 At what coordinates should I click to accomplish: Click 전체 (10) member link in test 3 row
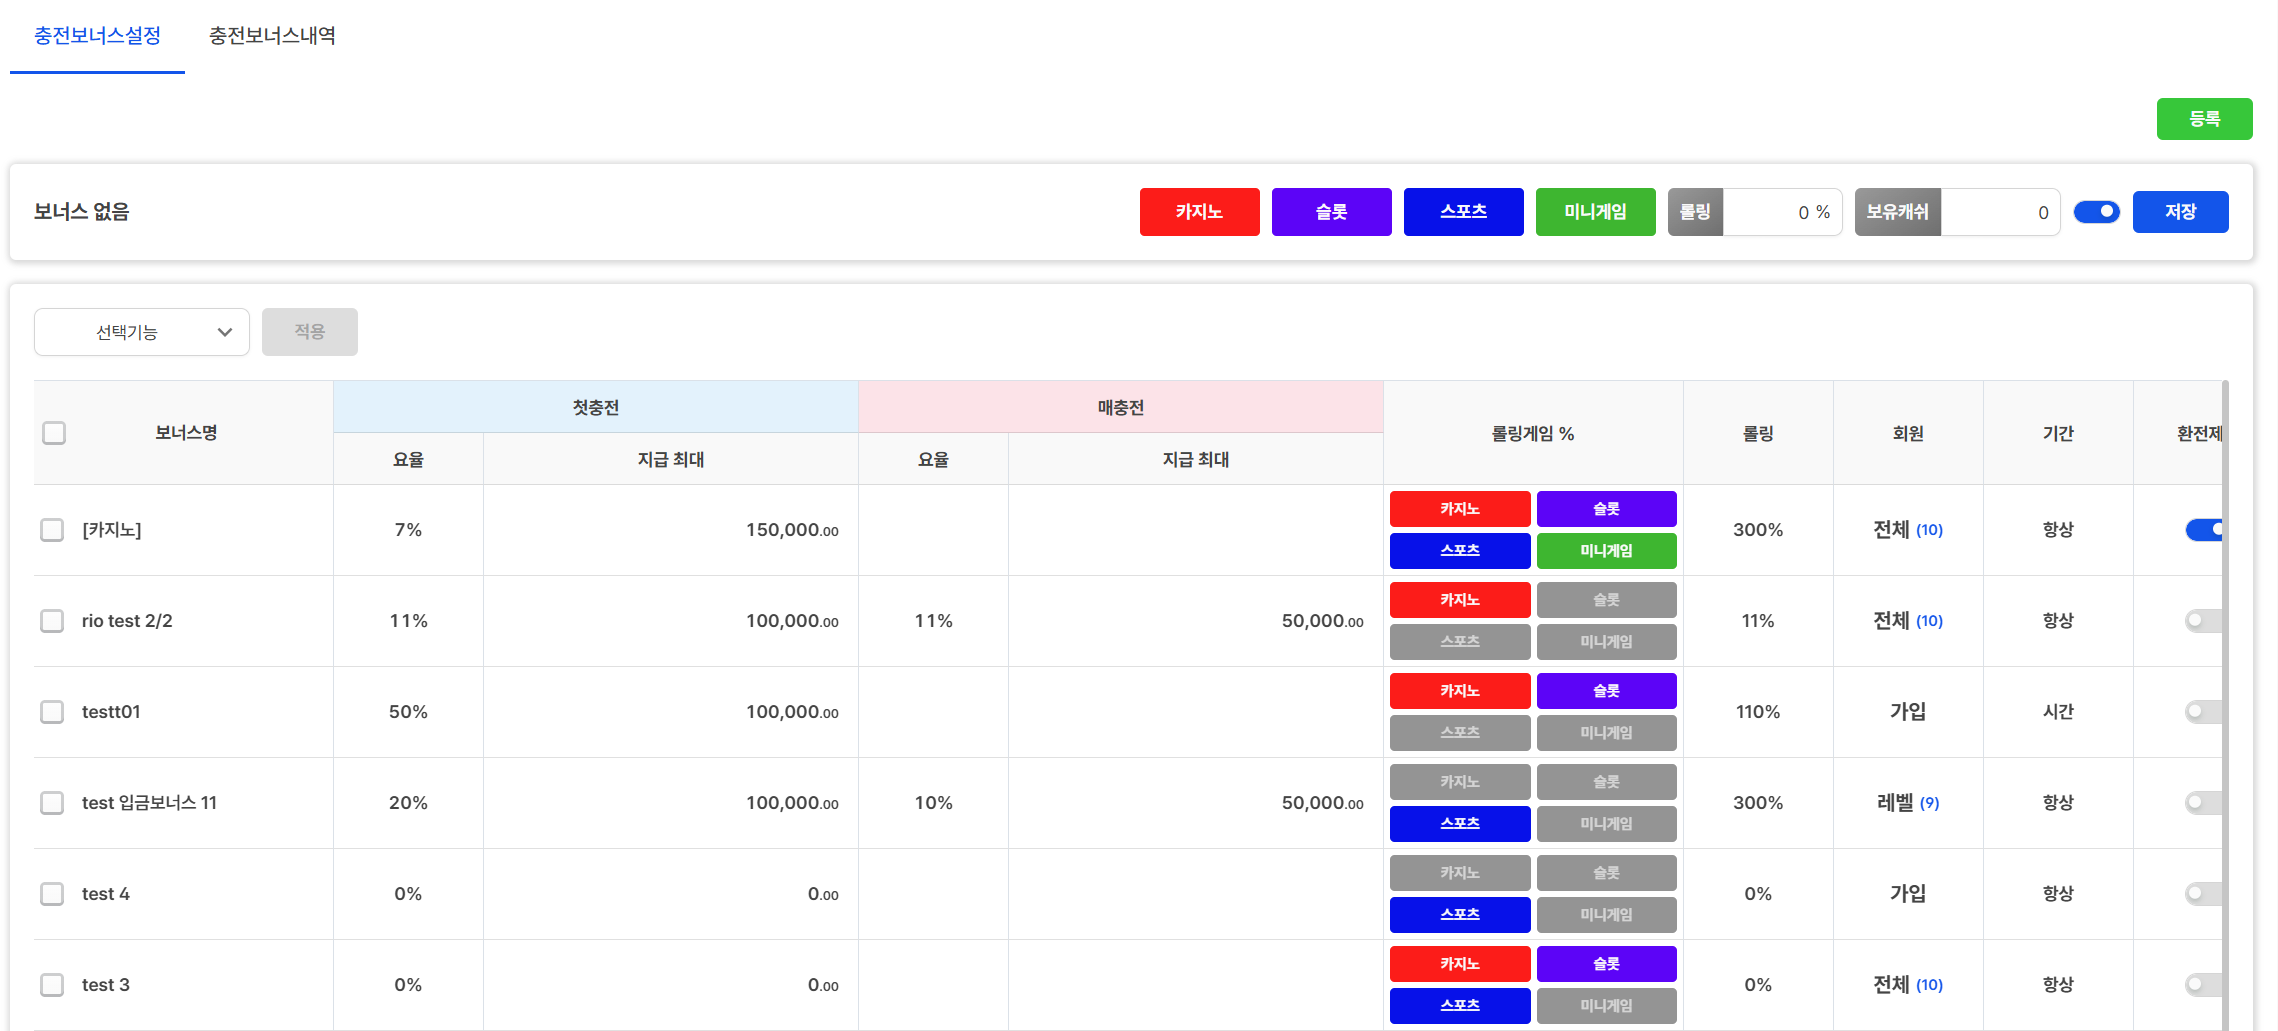pyautogui.click(x=1907, y=985)
